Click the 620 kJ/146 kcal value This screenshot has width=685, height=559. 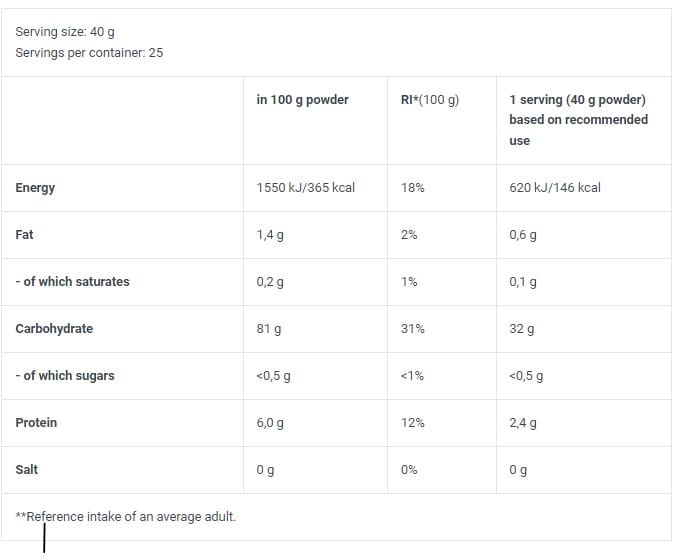coord(554,188)
